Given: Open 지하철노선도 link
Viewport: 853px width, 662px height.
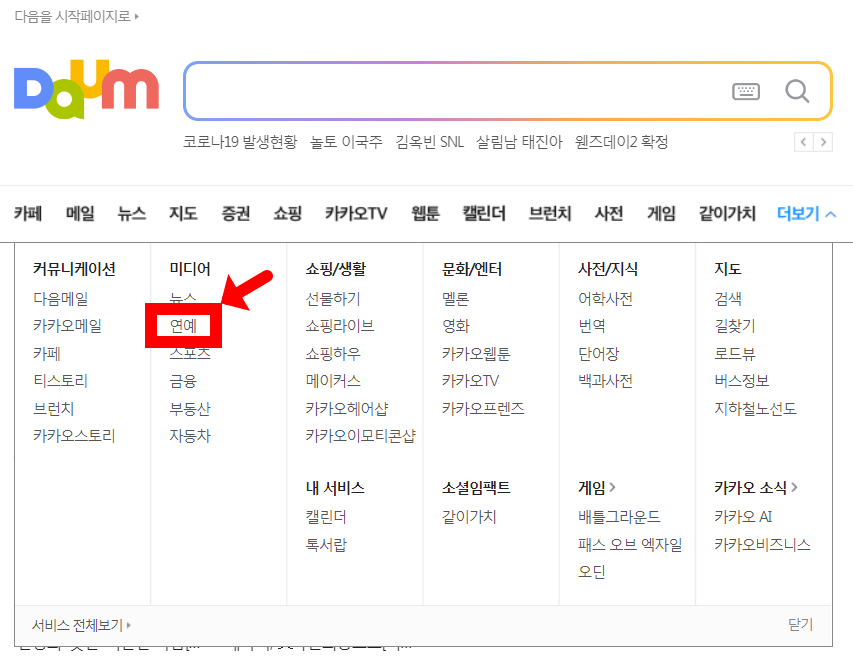Looking at the screenshot, I should coord(755,409).
